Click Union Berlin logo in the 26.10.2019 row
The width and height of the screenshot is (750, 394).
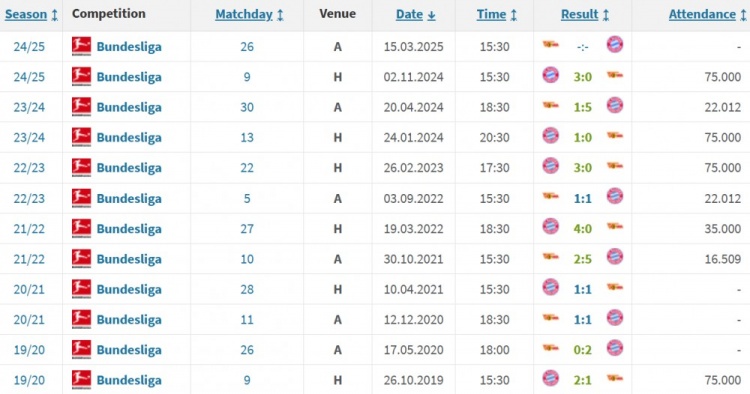pyautogui.click(x=615, y=378)
